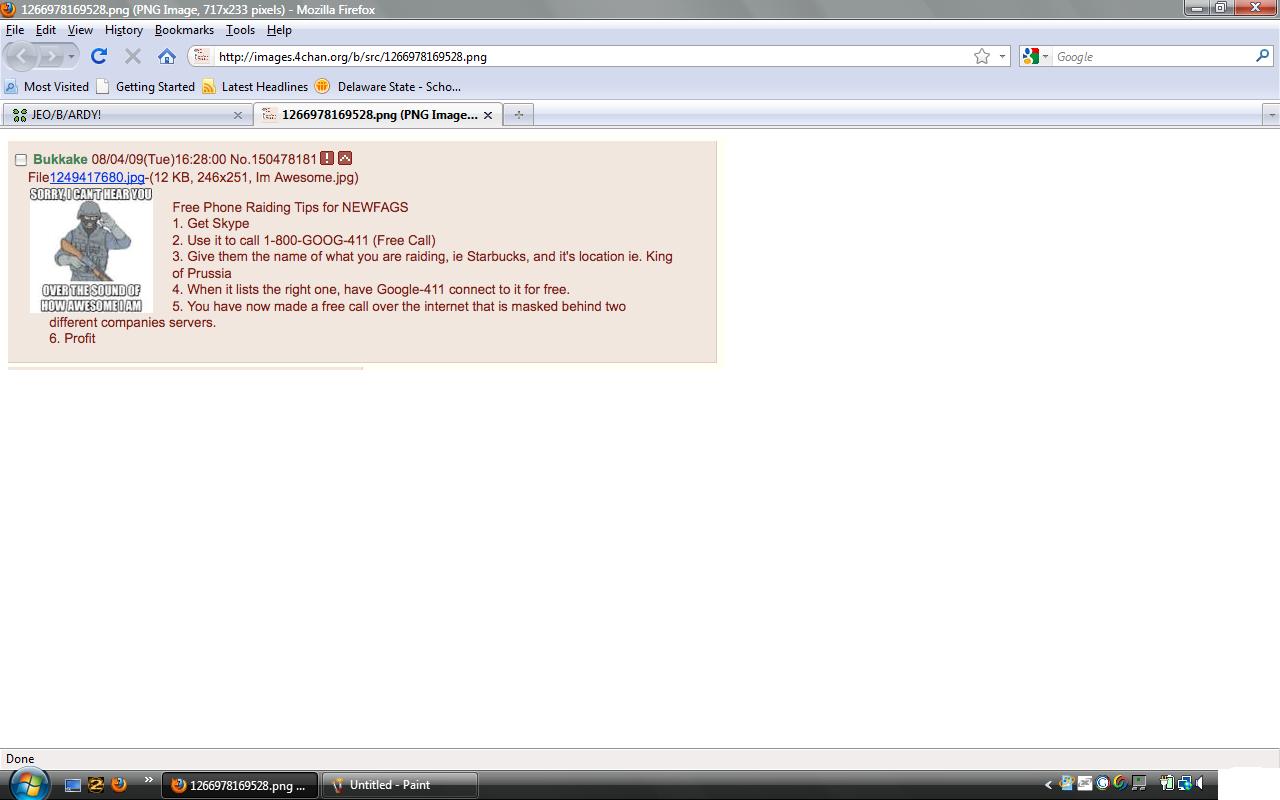Viewport: 1280px width, 800px height.
Task: Close the 1266978169528.png tab
Action: point(488,115)
